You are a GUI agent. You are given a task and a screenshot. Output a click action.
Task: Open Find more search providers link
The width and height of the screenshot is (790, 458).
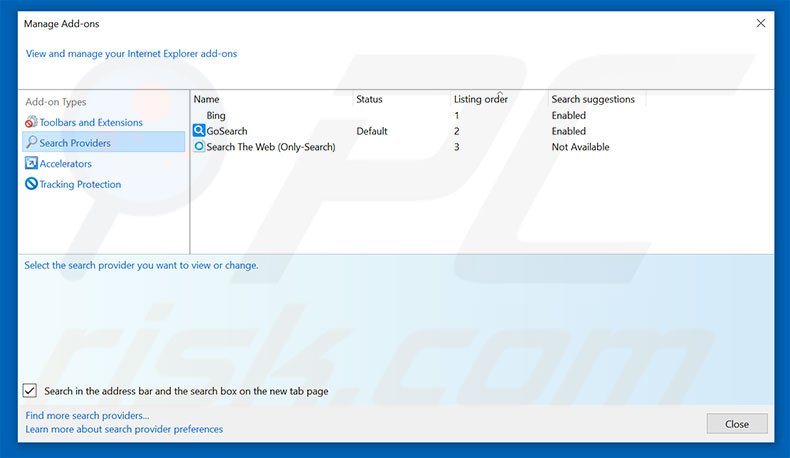(x=88, y=415)
